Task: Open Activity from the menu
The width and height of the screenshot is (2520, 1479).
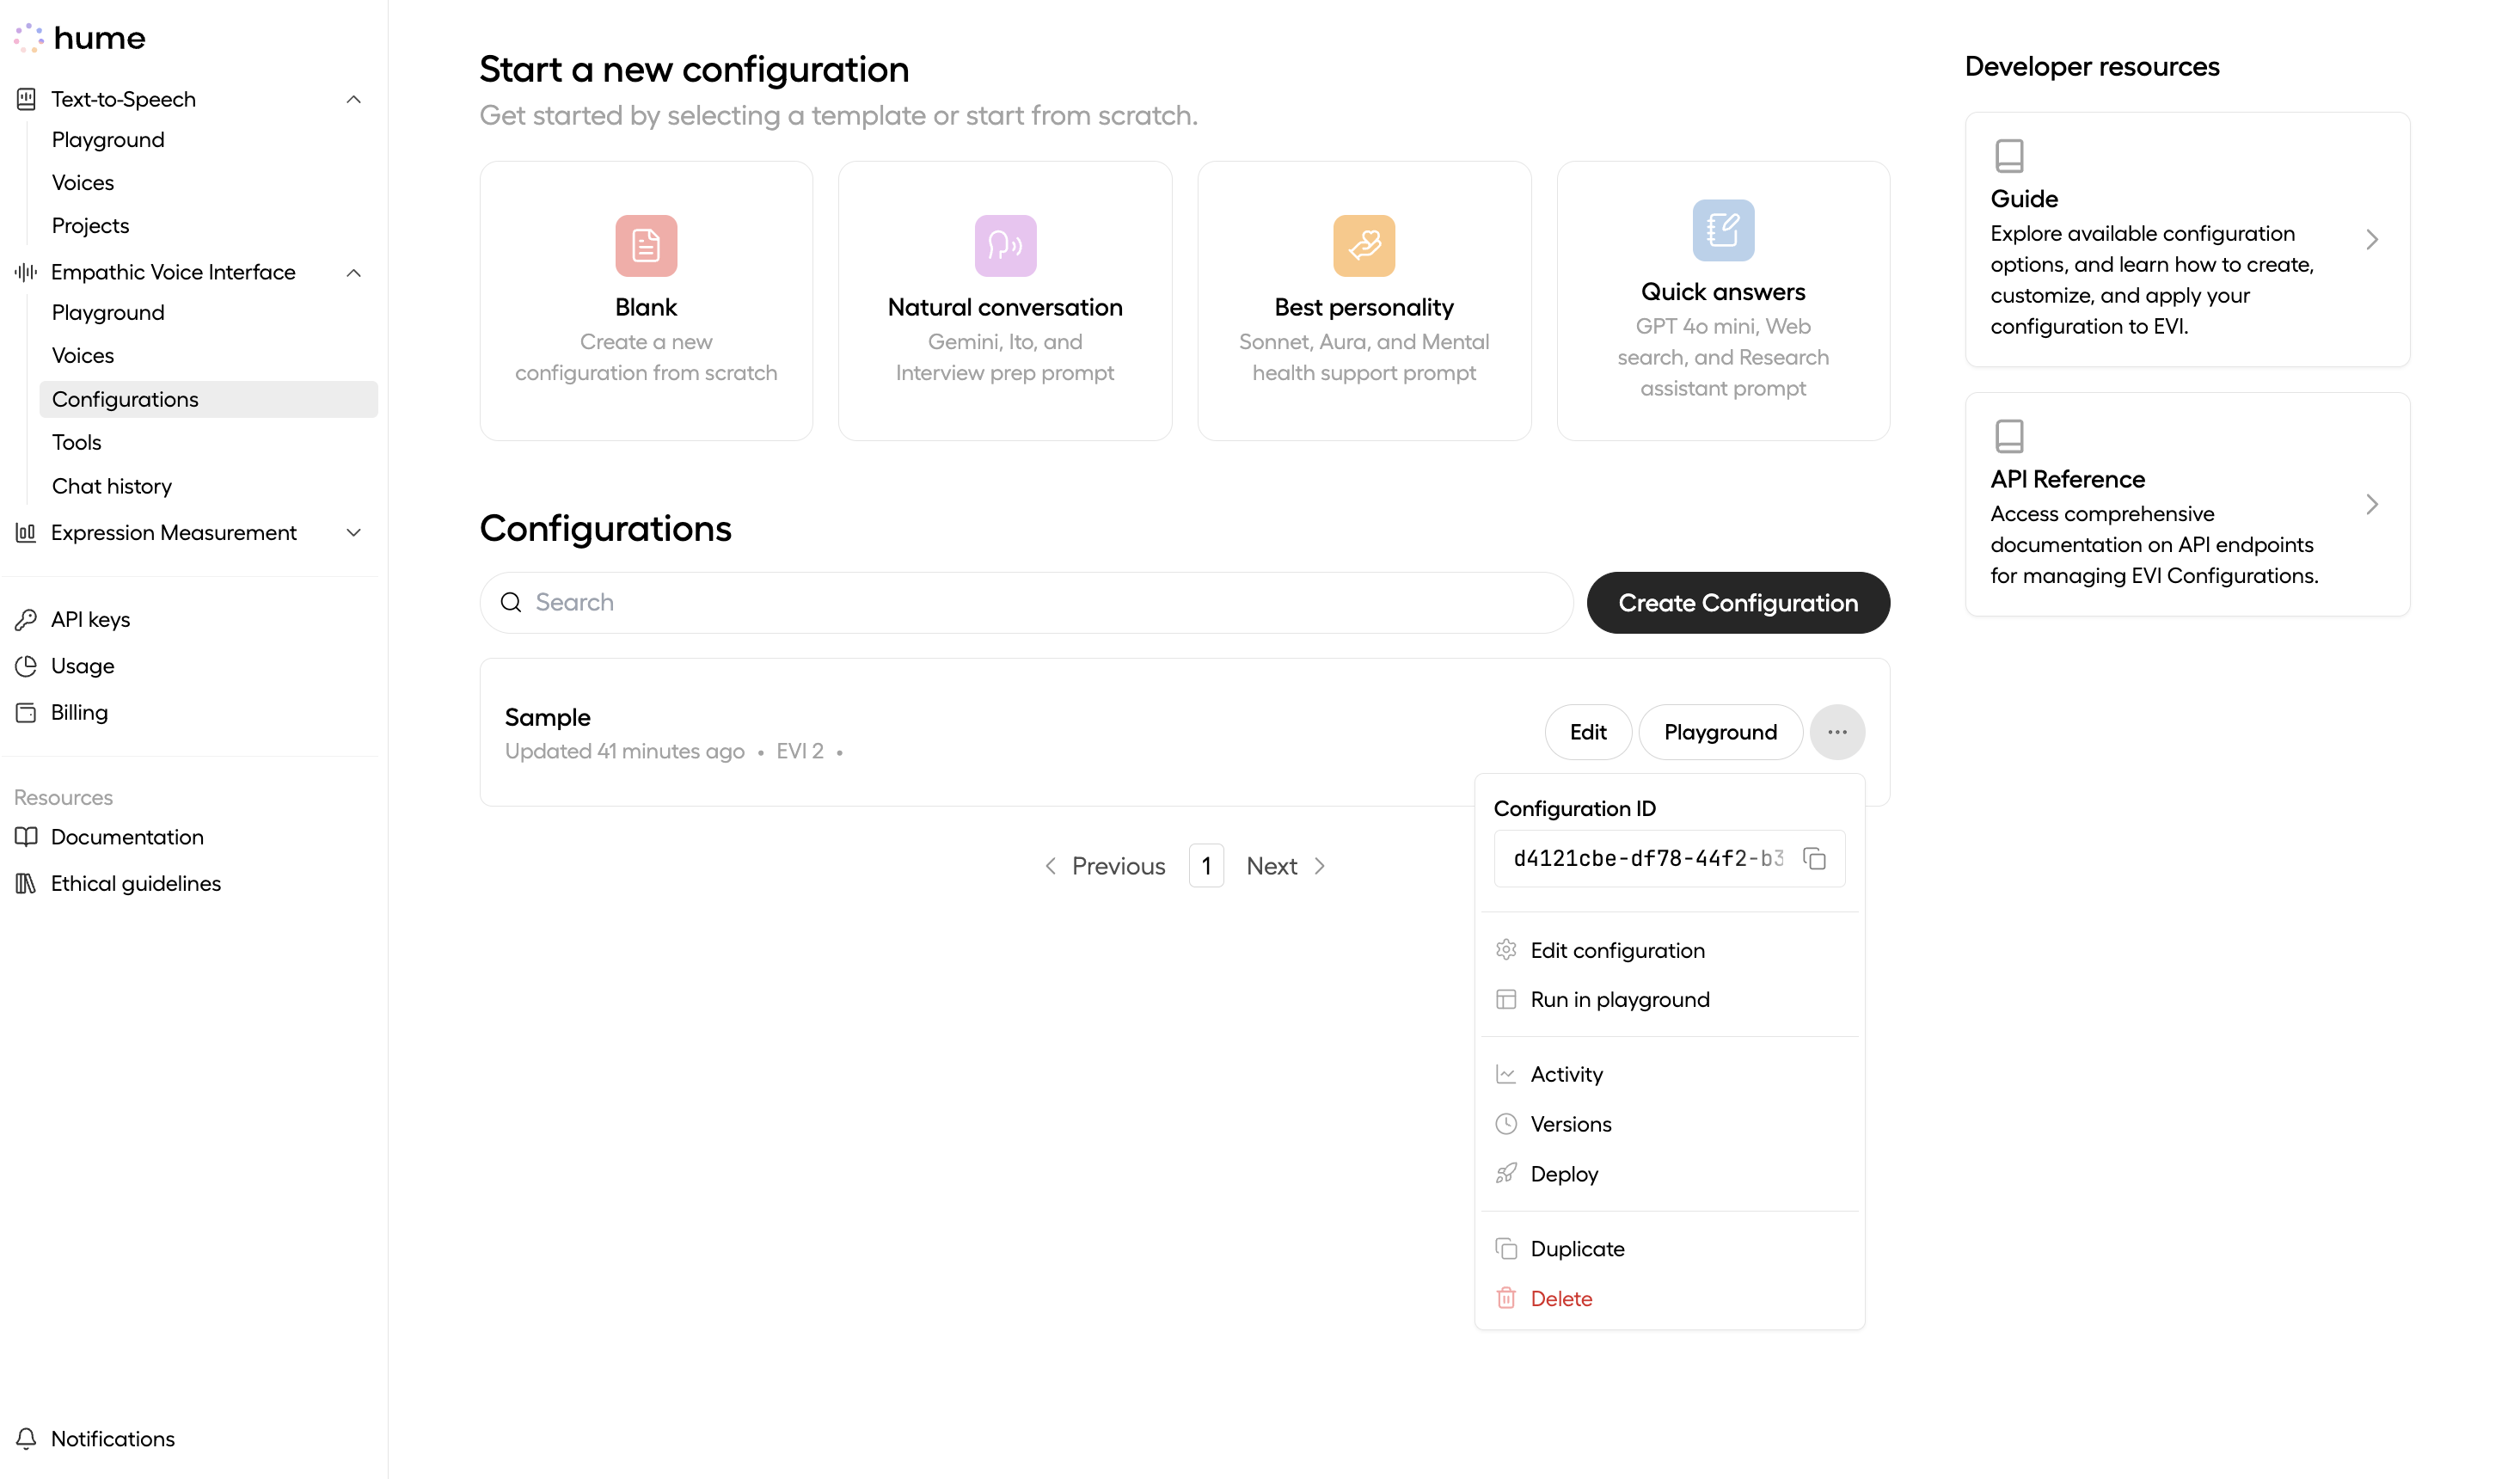Action: [x=1669, y=1074]
